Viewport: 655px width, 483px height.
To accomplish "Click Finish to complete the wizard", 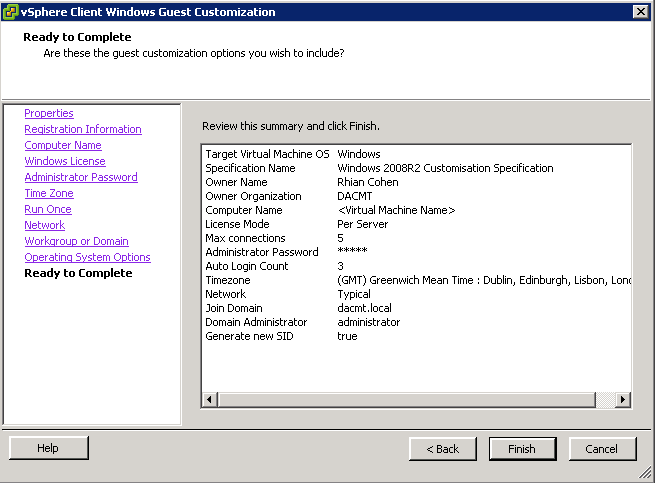I will click(522, 449).
